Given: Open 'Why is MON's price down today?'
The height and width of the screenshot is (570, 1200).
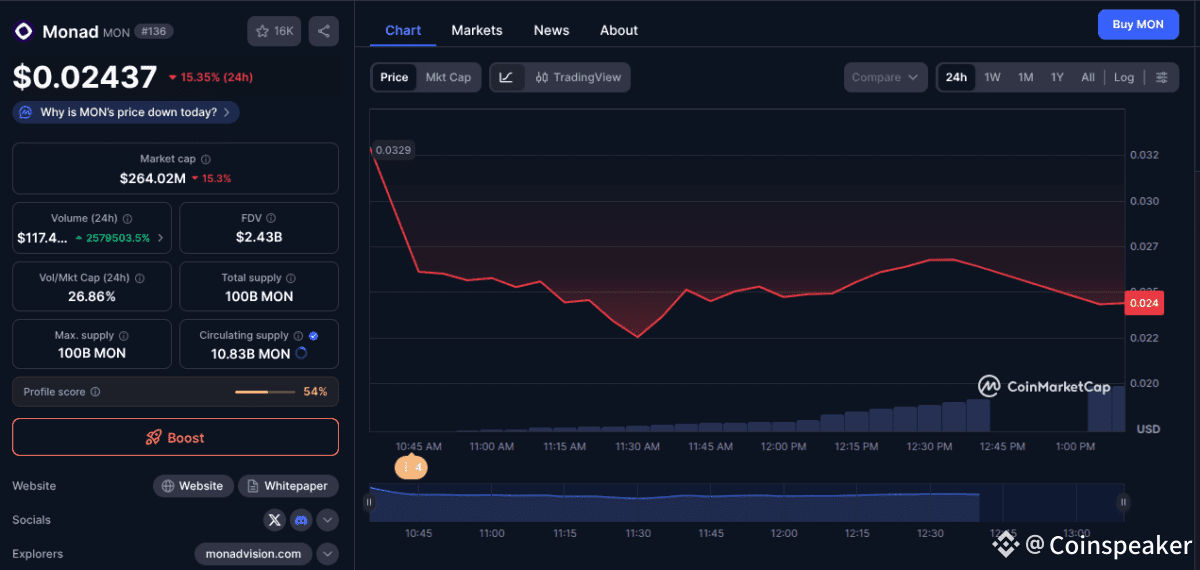Looking at the screenshot, I should coord(126,112).
